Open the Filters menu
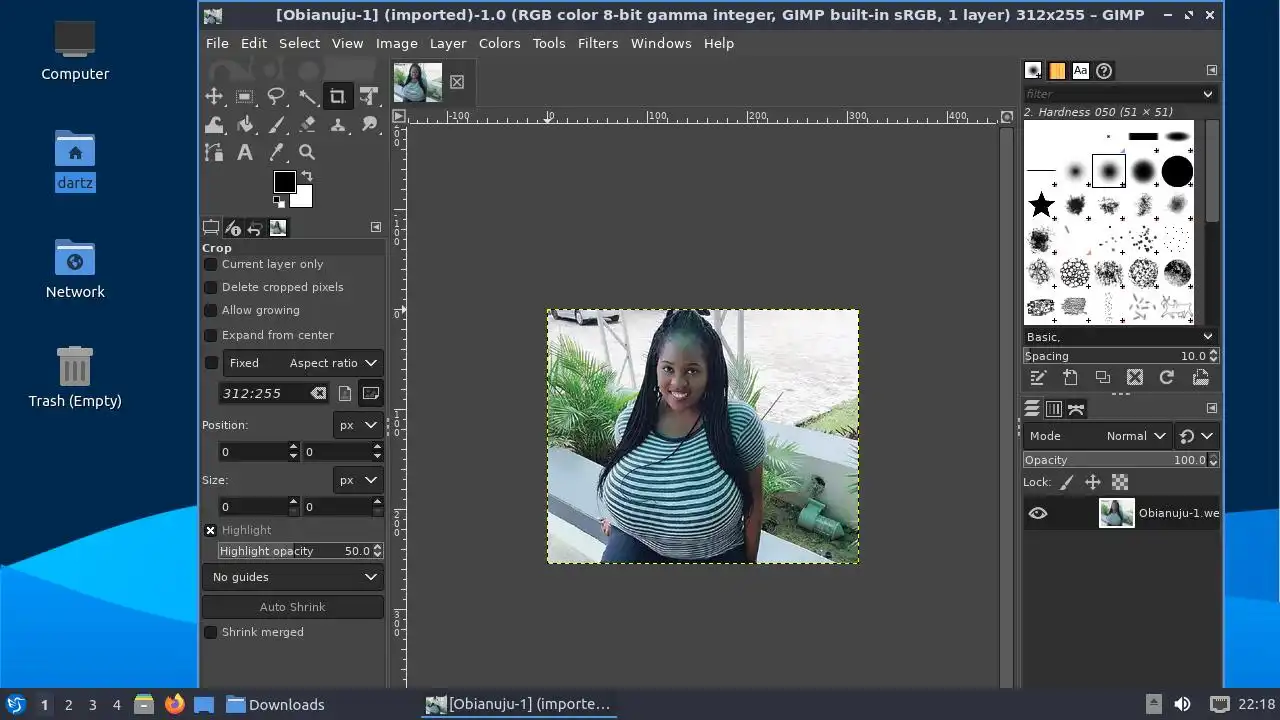Image resolution: width=1280 pixels, height=720 pixels. pos(598,43)
